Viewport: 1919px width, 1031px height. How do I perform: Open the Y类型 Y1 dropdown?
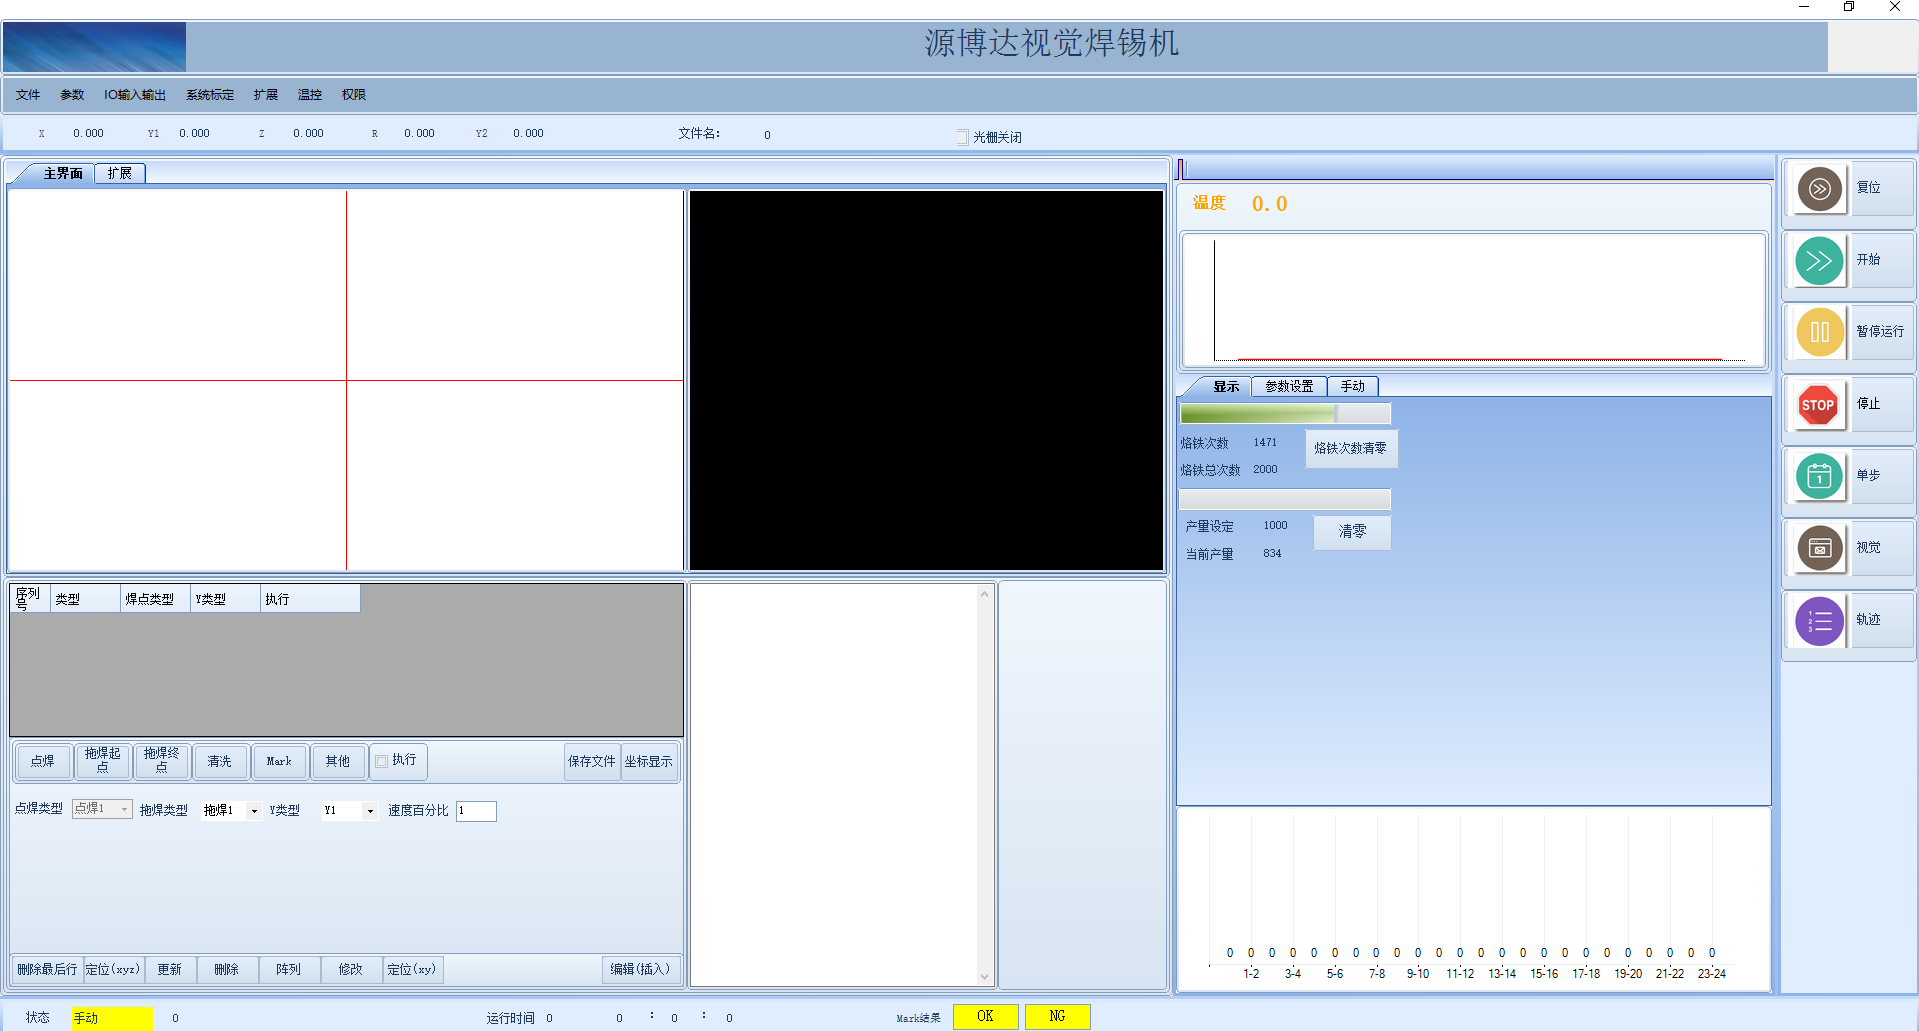(370, 811)
